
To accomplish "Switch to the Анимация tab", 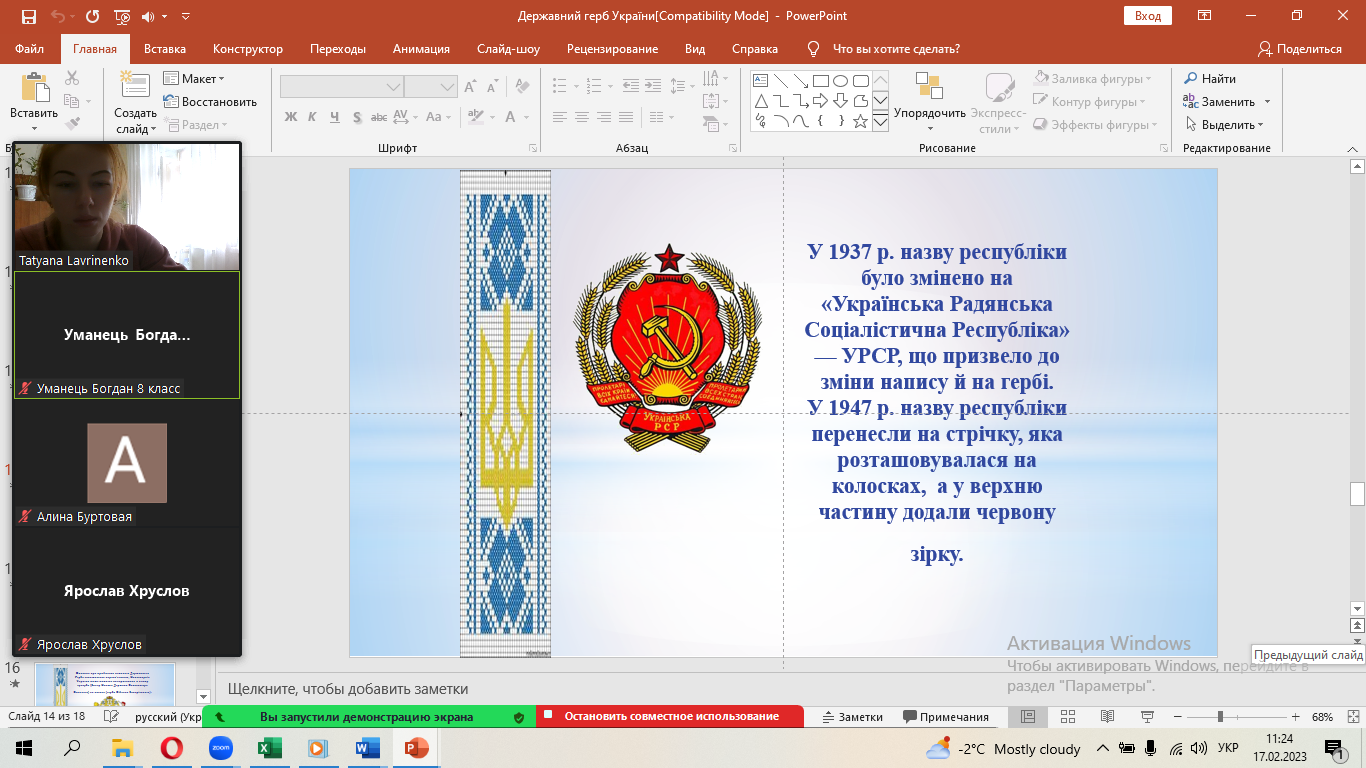I will [x=421, y=49].
